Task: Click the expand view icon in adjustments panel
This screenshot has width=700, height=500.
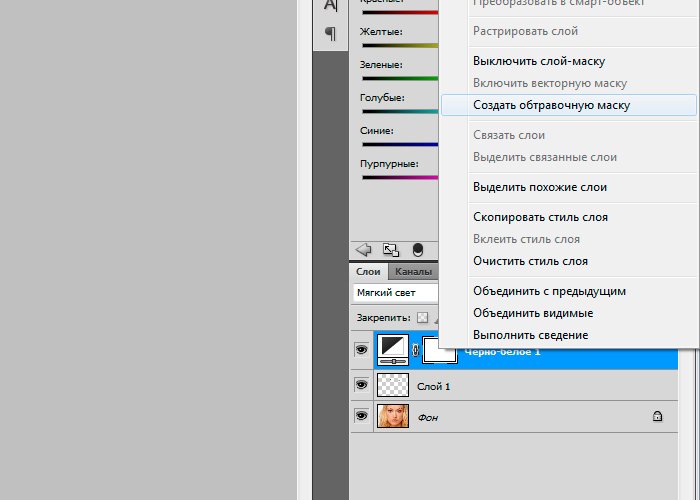Action: coord(391,250)
